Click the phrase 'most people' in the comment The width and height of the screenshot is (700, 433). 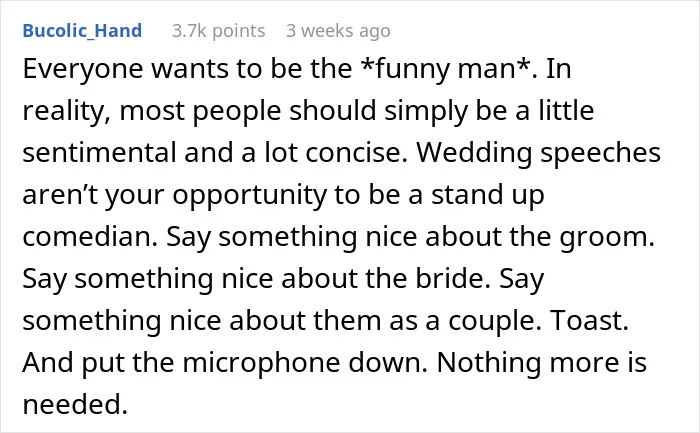[x=200, y=111]
